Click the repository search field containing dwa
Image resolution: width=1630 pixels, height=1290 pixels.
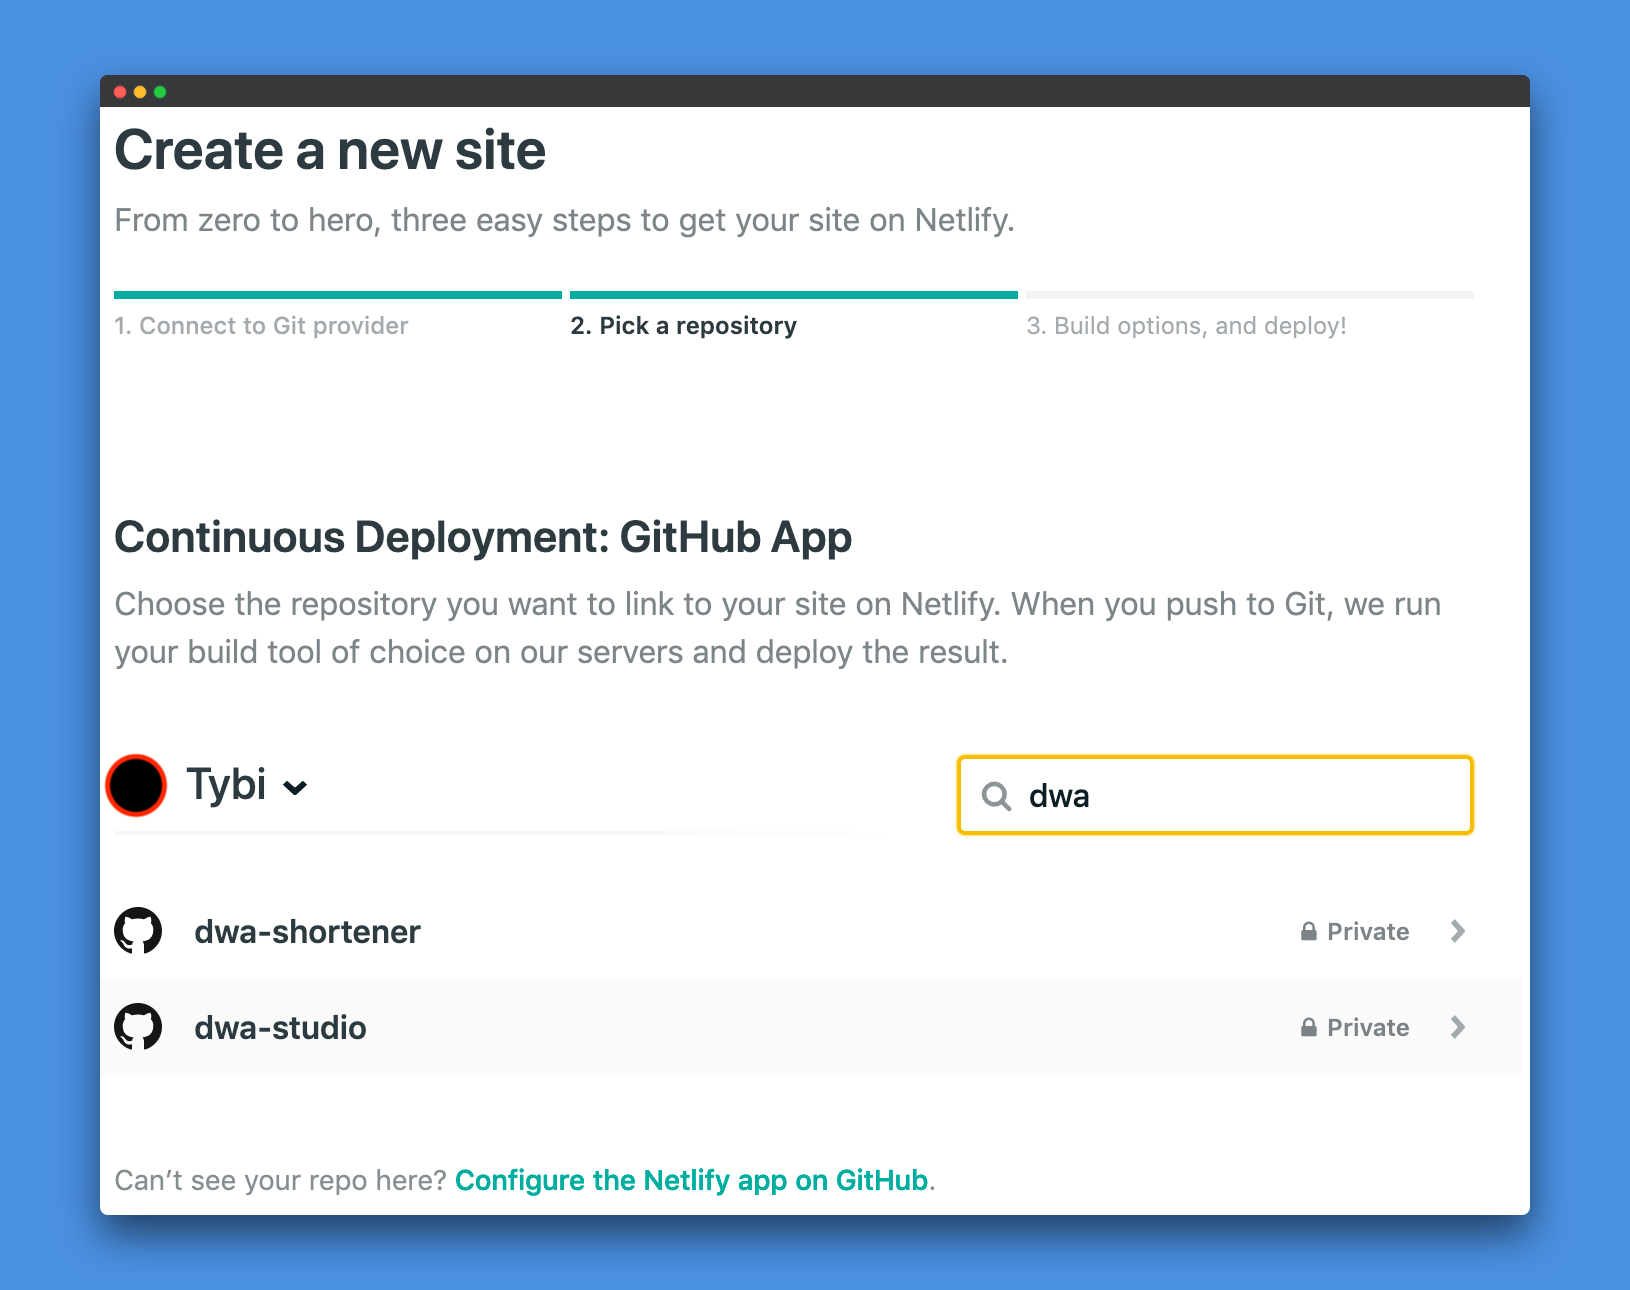(1215, 795)
